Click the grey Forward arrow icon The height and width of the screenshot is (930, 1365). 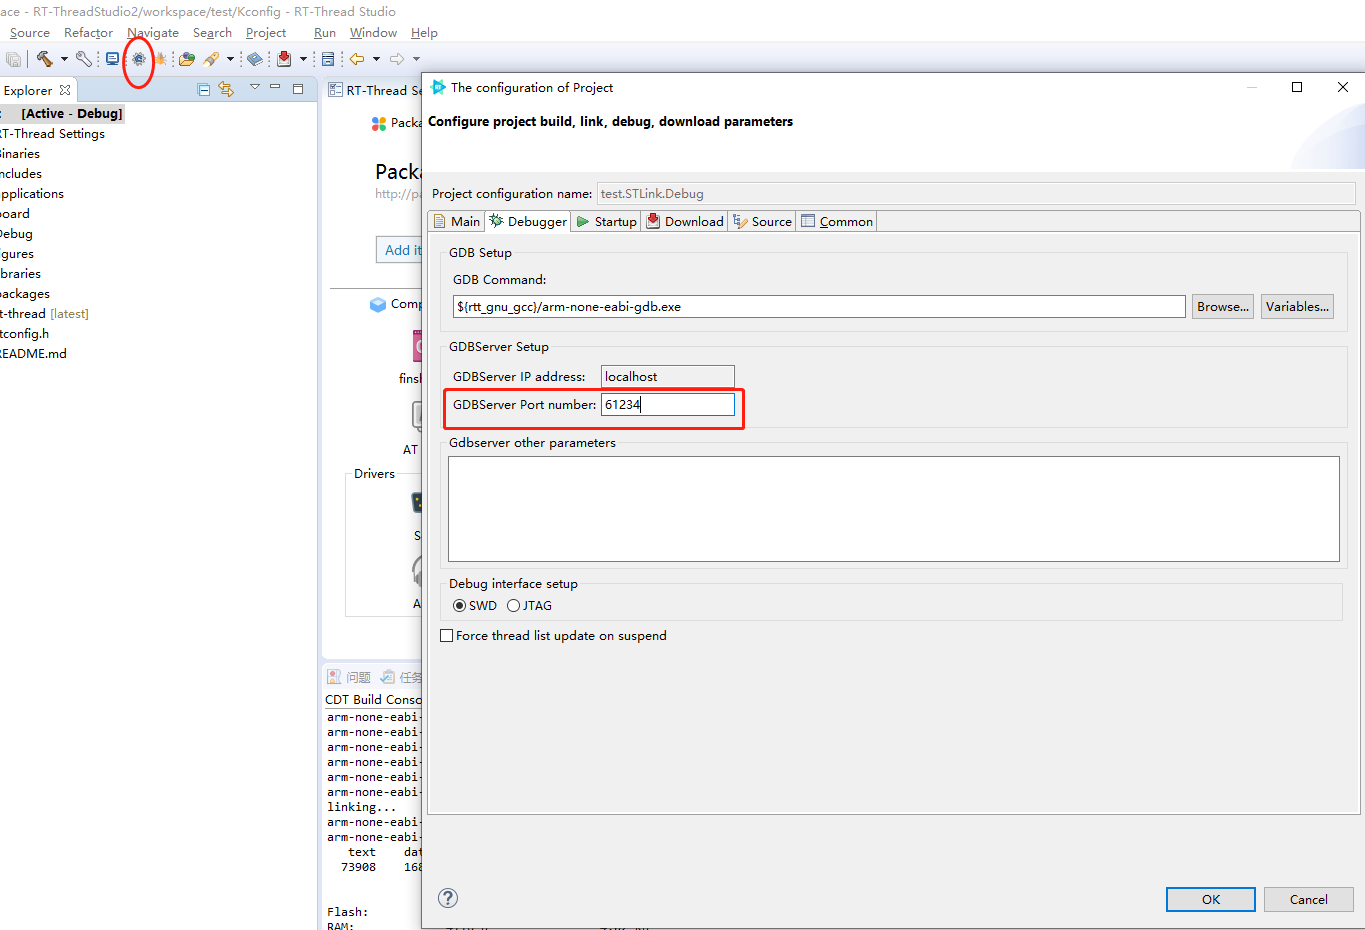point(397,59)
